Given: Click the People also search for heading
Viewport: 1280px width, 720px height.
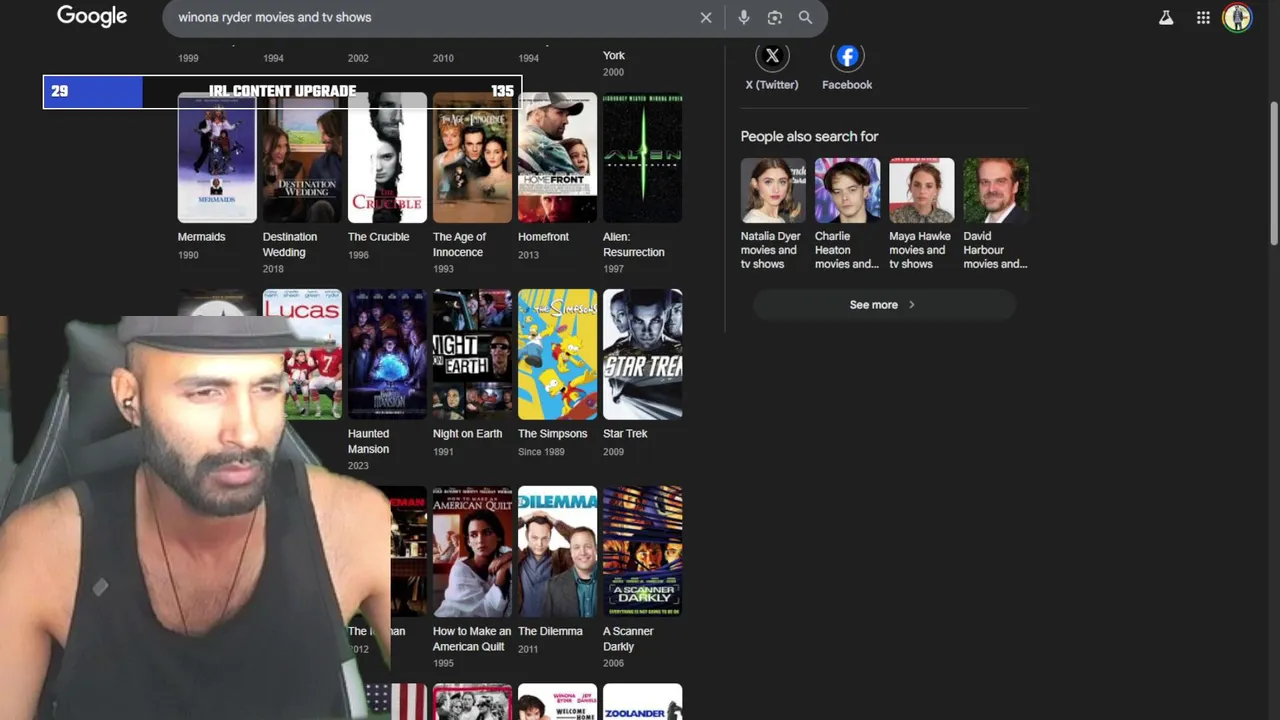Looking at the screenshot, I should 809,136.
